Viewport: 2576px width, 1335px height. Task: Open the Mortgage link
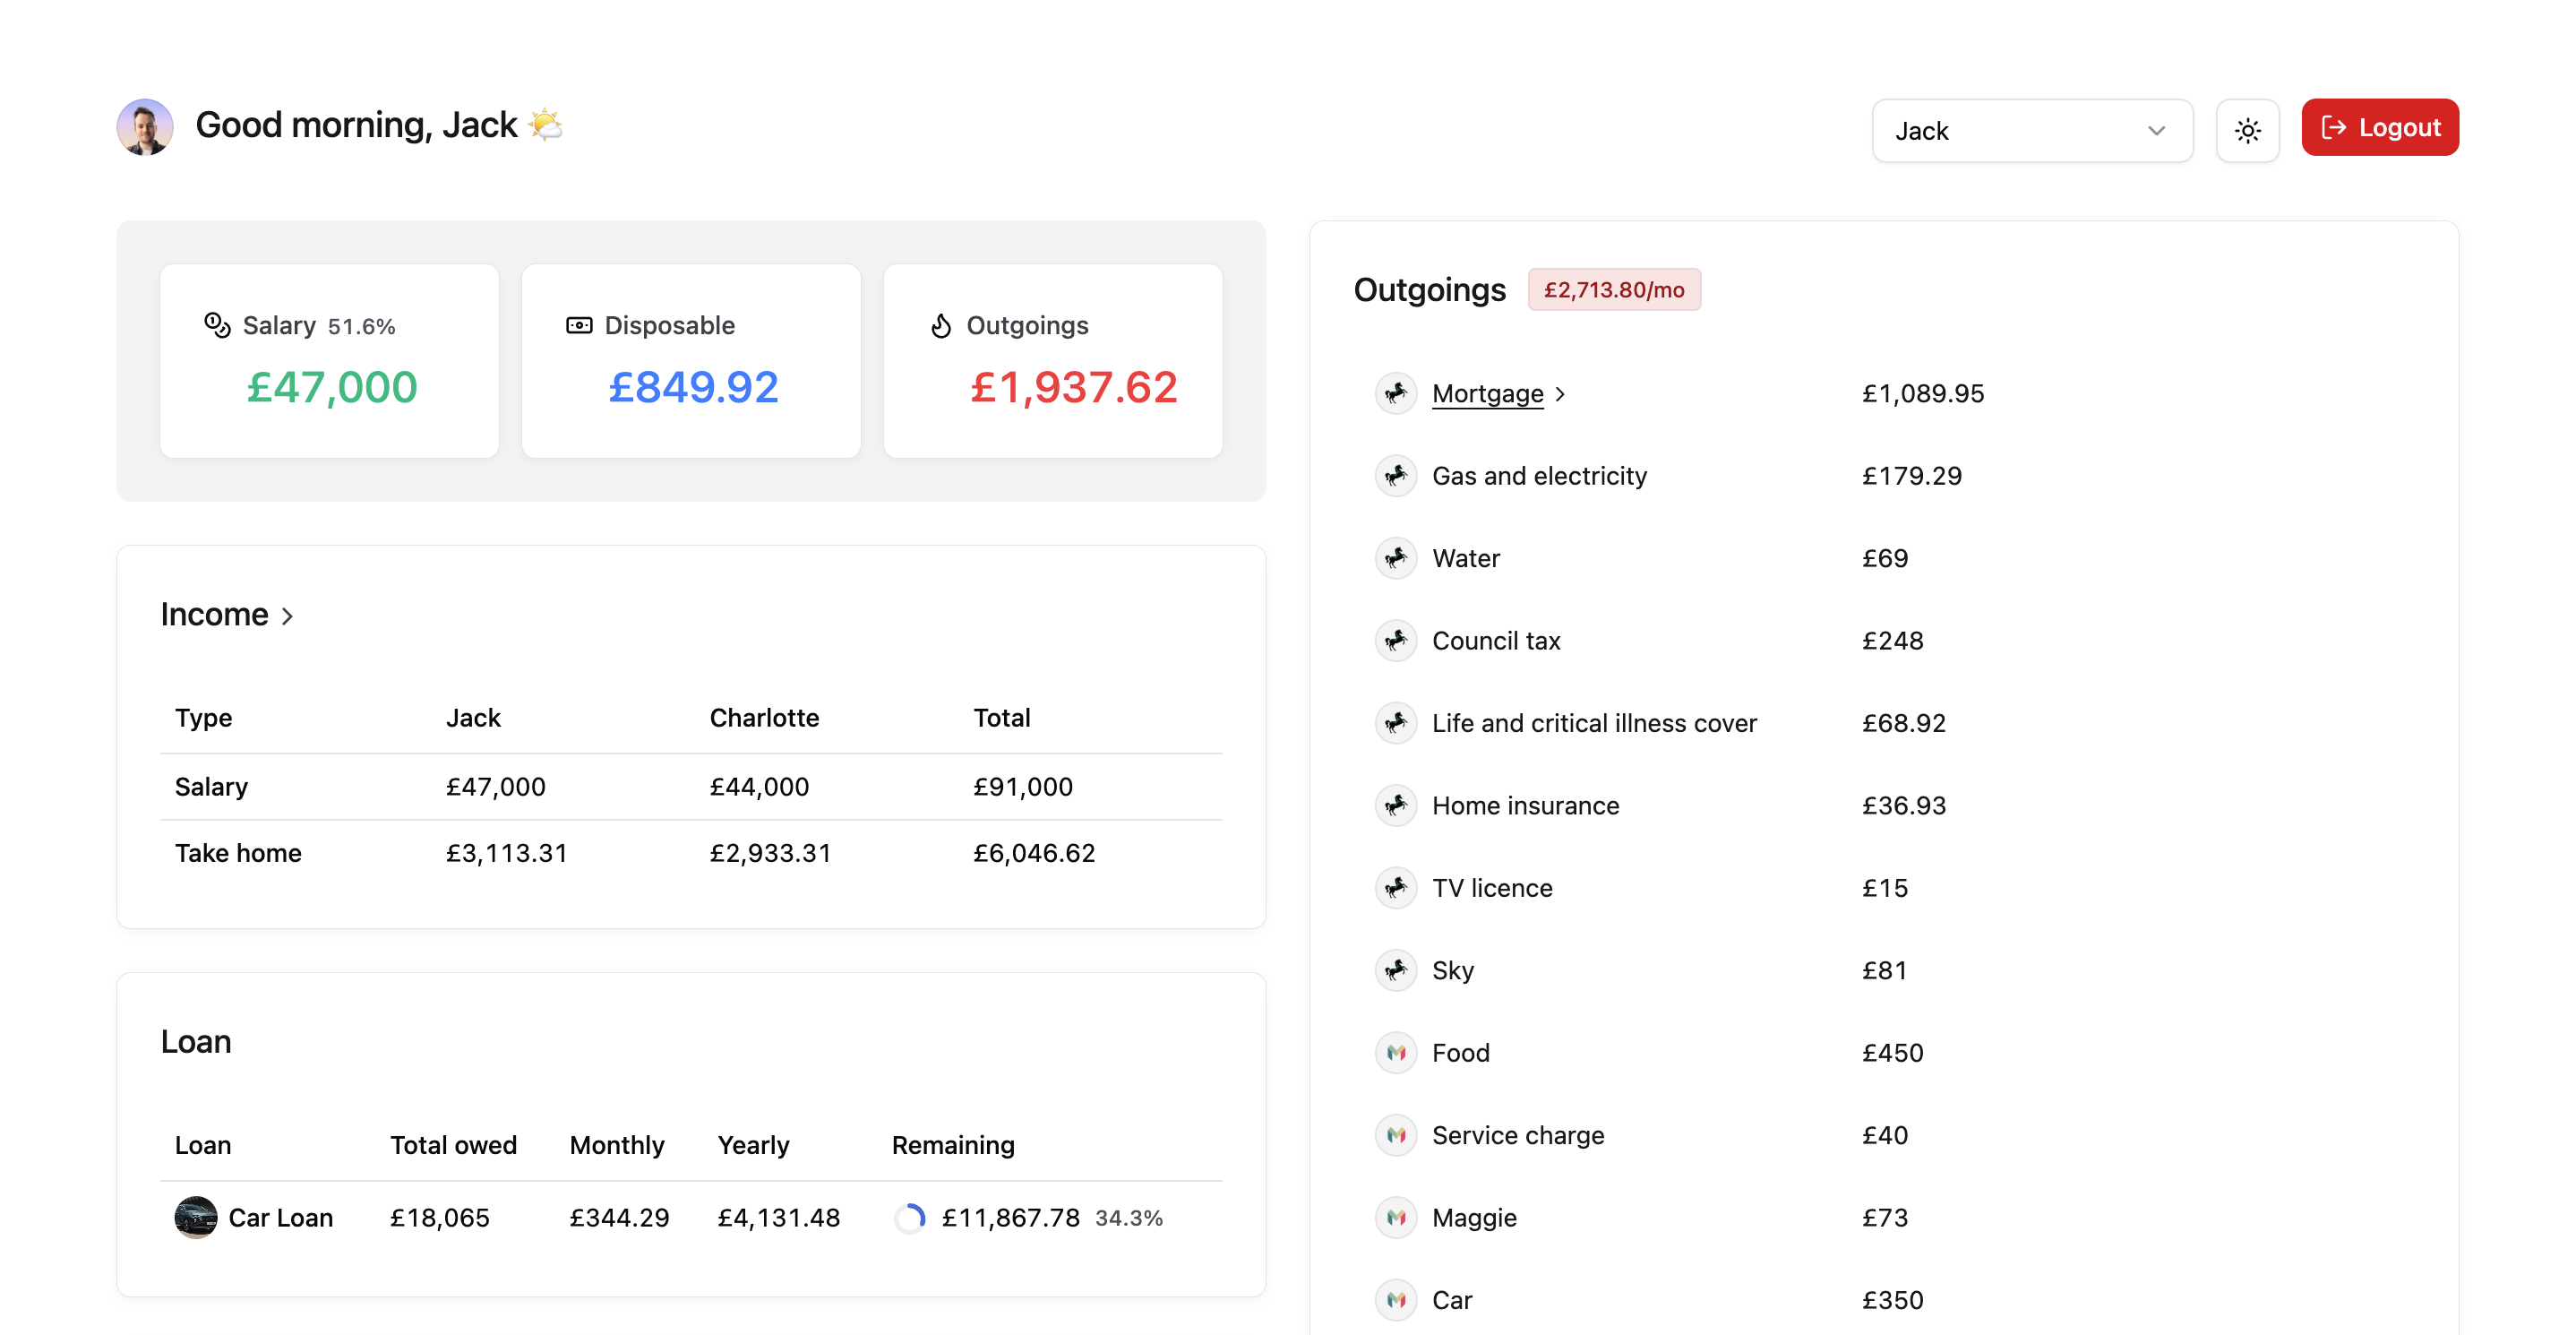coord(1487,393)
